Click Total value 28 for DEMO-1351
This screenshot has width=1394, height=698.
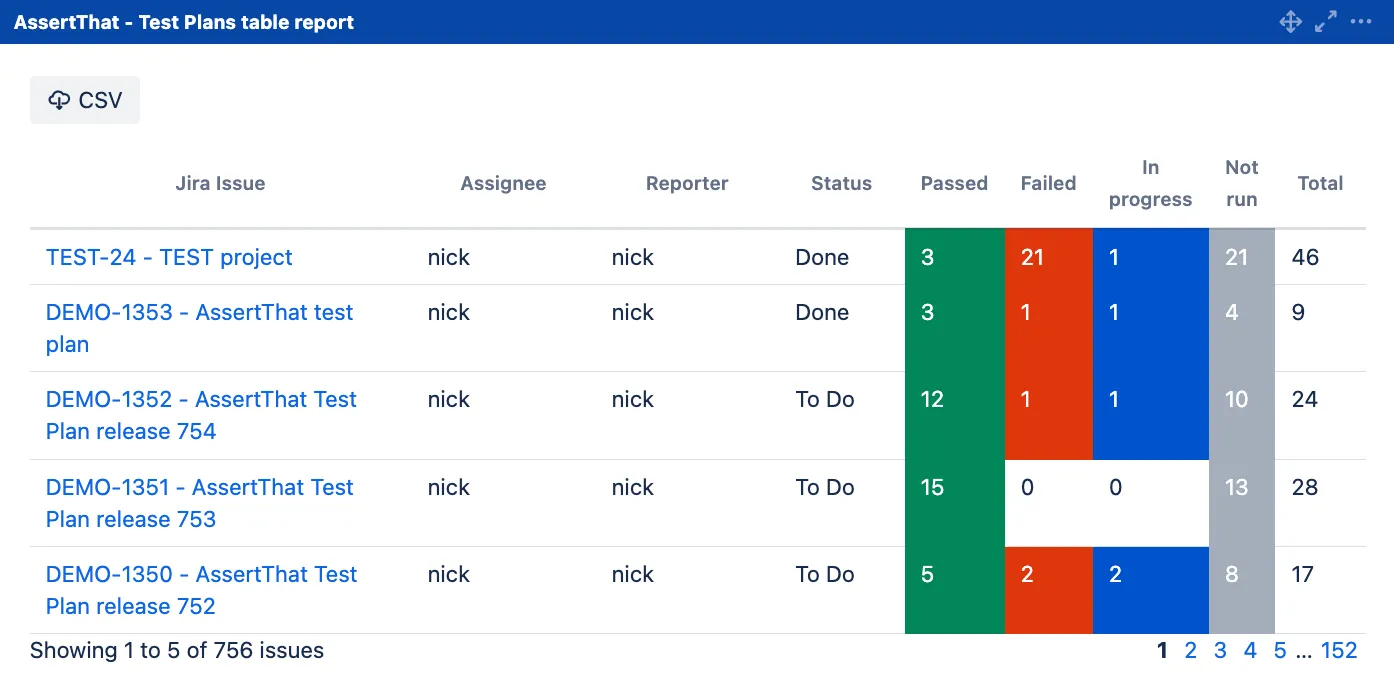point(1304,487)
